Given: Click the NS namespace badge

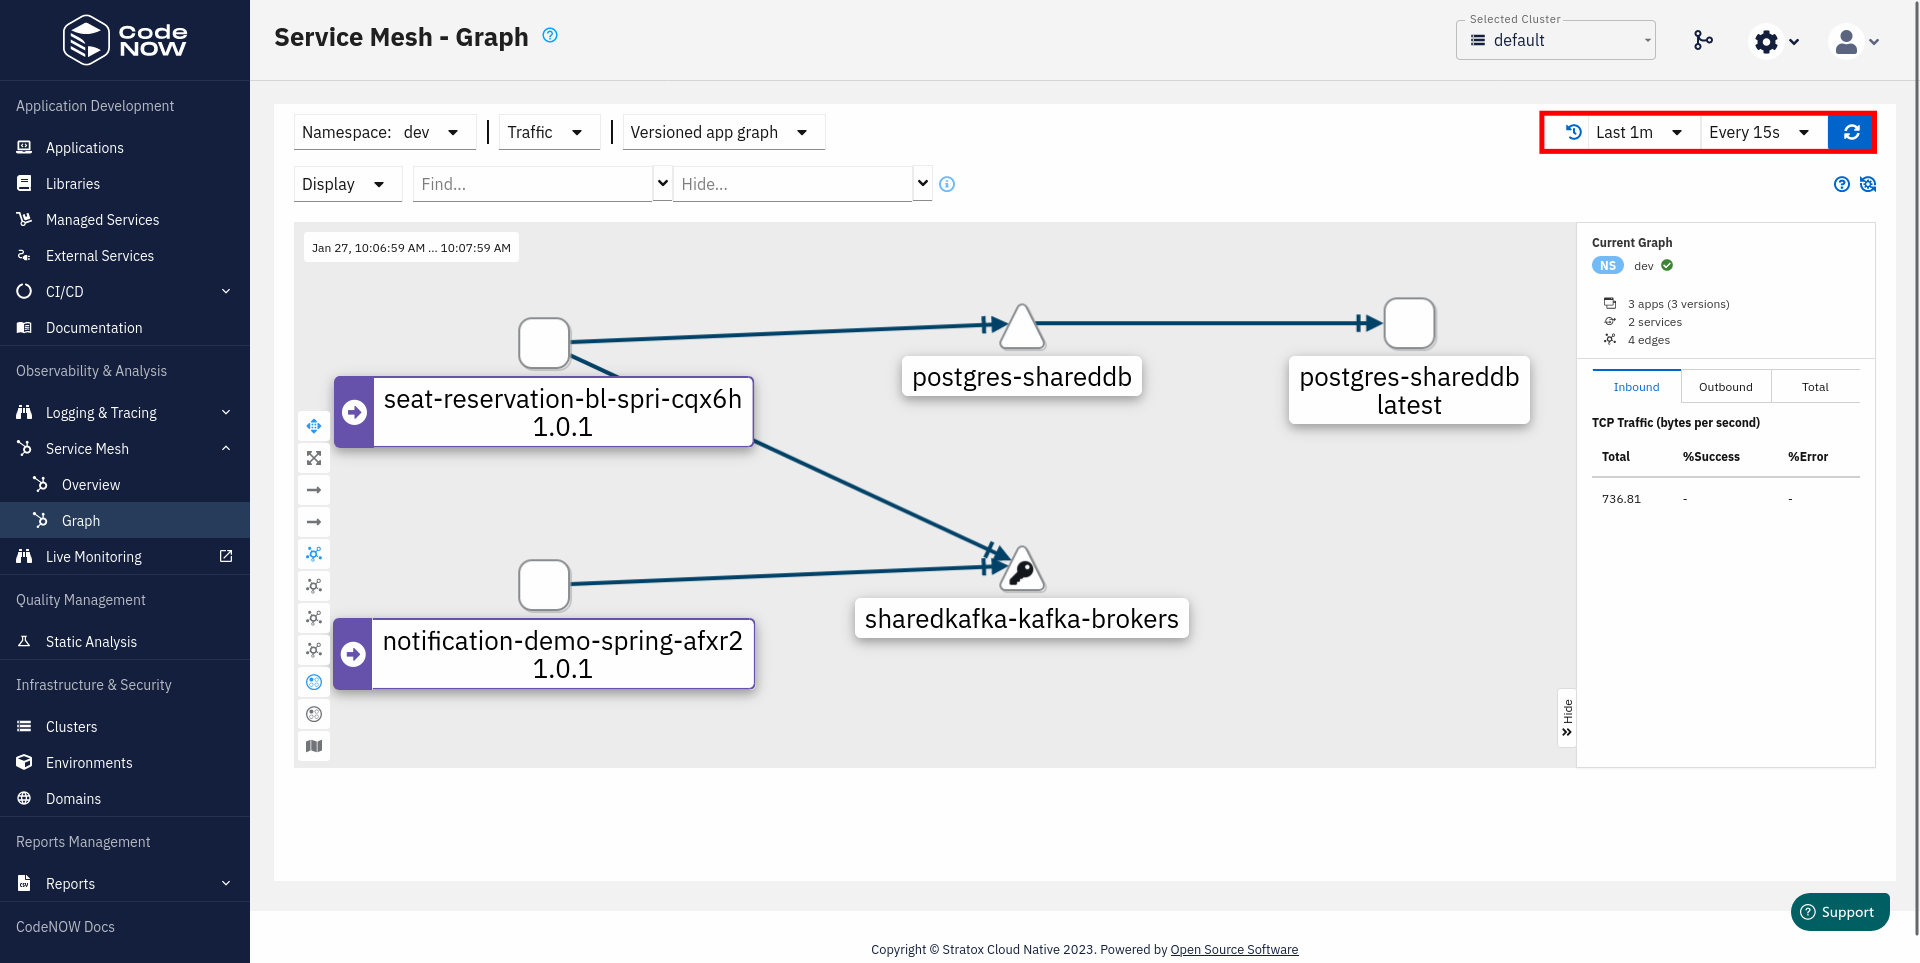Looking at the screenshot, I should 1608,265.
